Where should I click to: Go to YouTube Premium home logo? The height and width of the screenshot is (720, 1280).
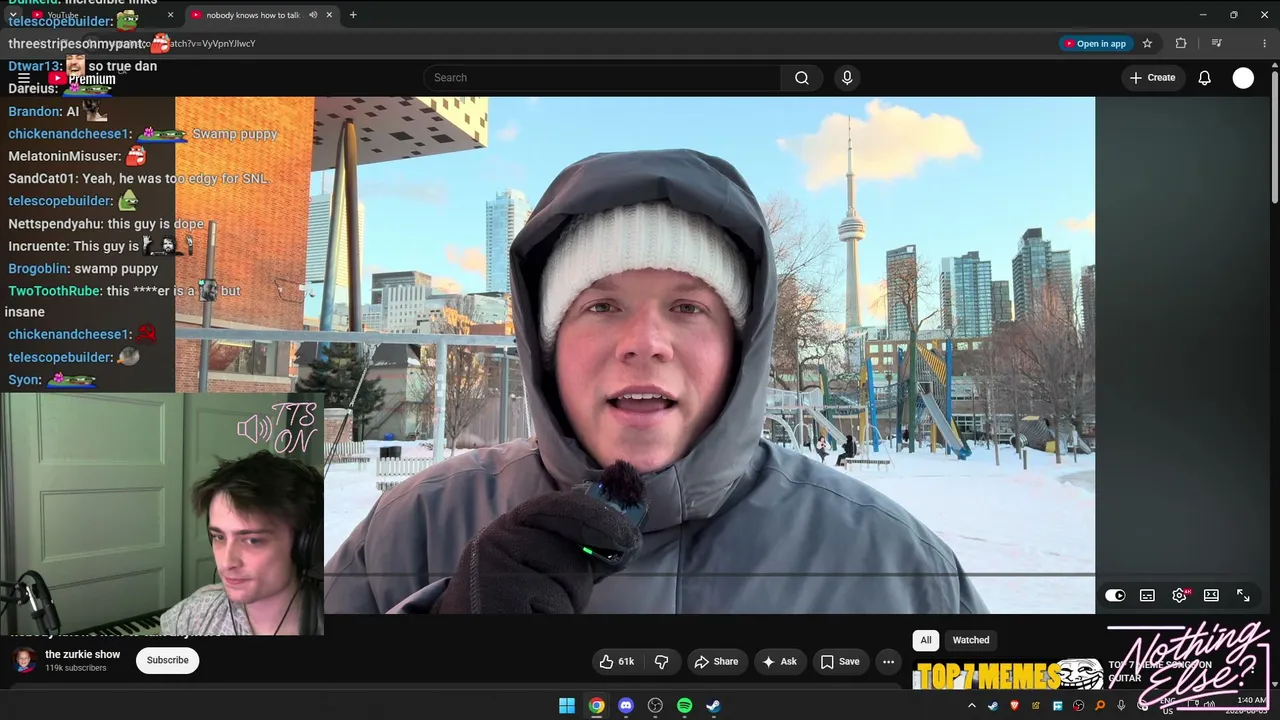point(82,79)
